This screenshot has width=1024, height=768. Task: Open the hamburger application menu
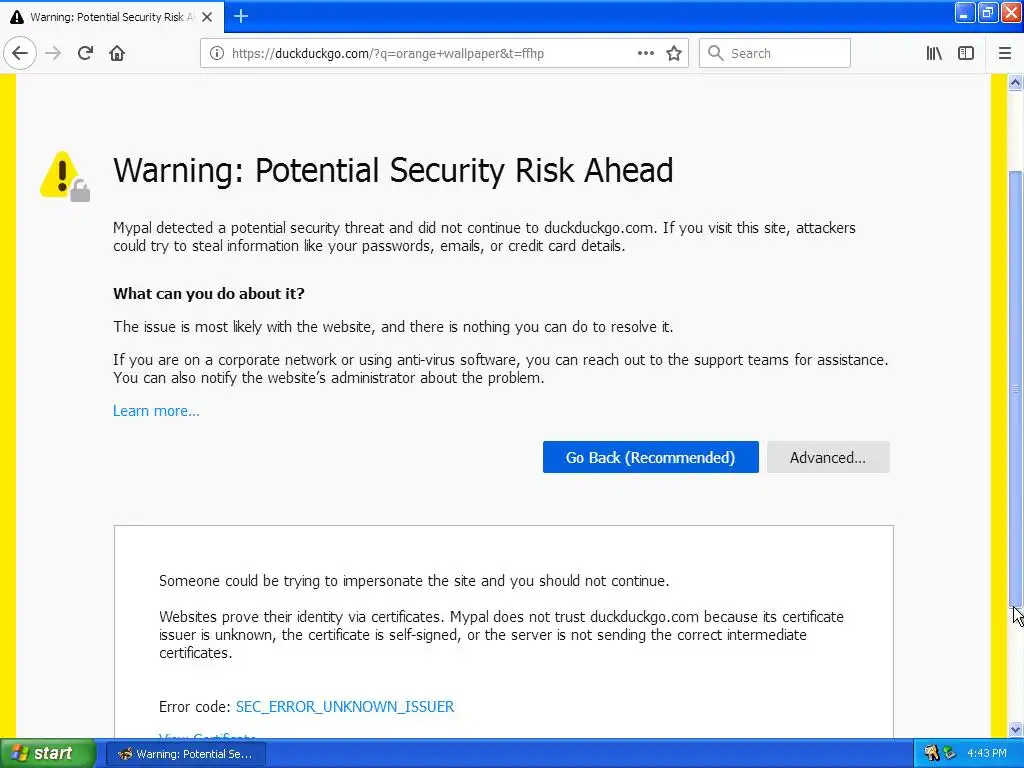(x=1005, y=53)
